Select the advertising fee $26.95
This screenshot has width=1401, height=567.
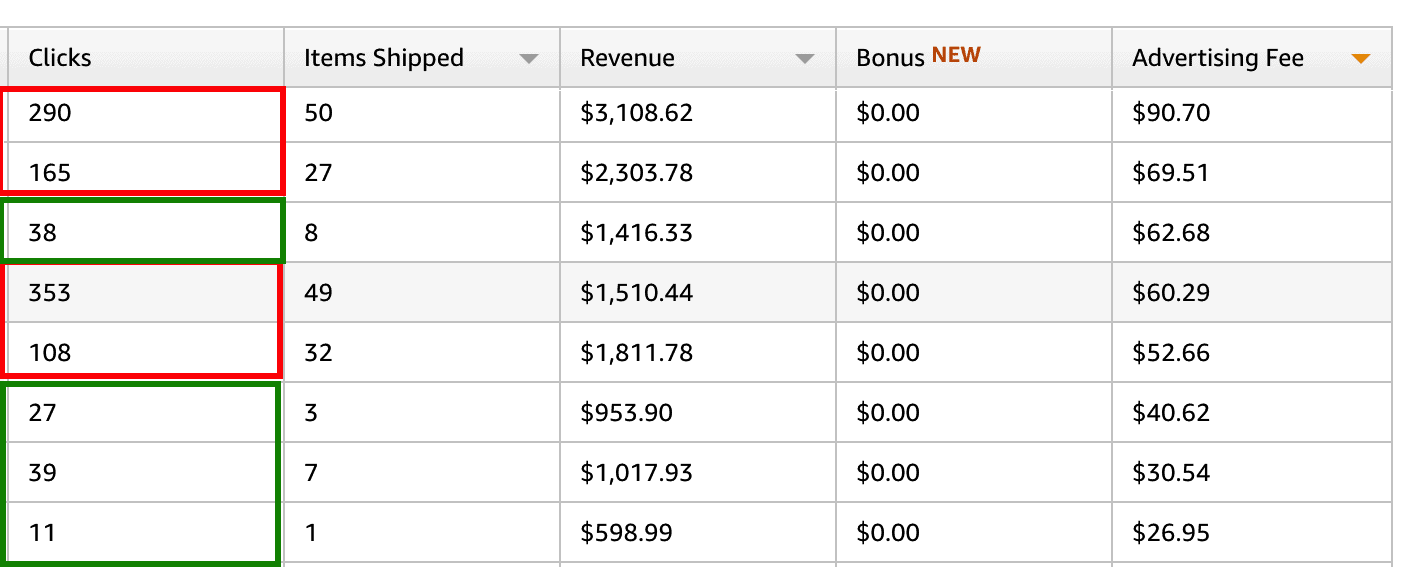[1170, 533]
